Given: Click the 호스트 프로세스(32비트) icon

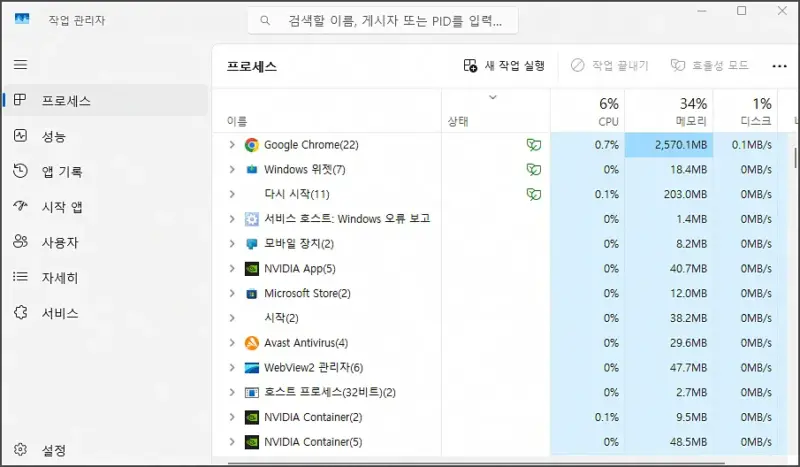Looking at the screenshot, I should (252, 392).
